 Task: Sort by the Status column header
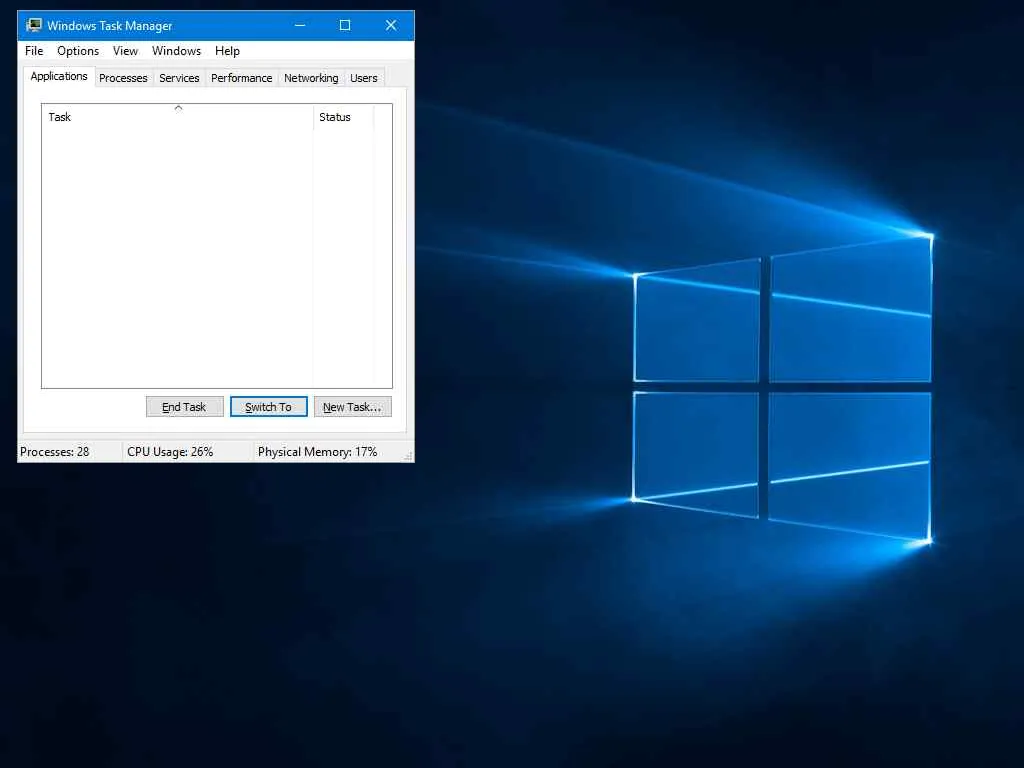[344, 117]
